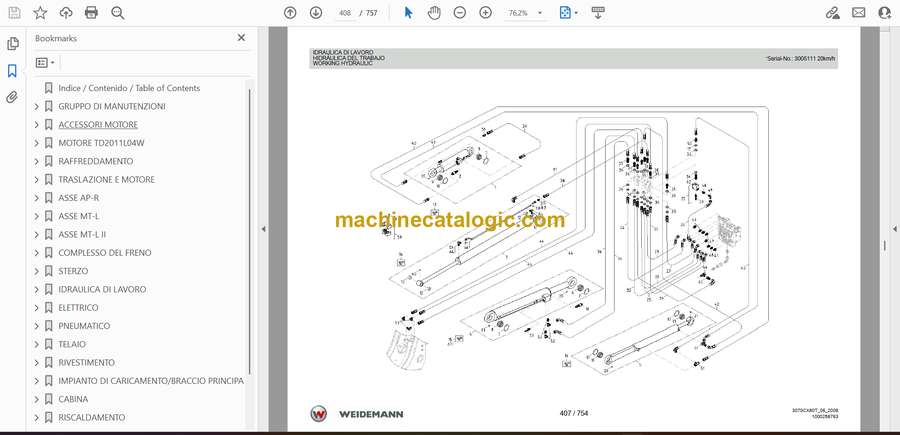This screenshot has height=435, width=900.
Task: Expand TRASLAZIONE E MOTORE chevron
Action: point(37,180)
